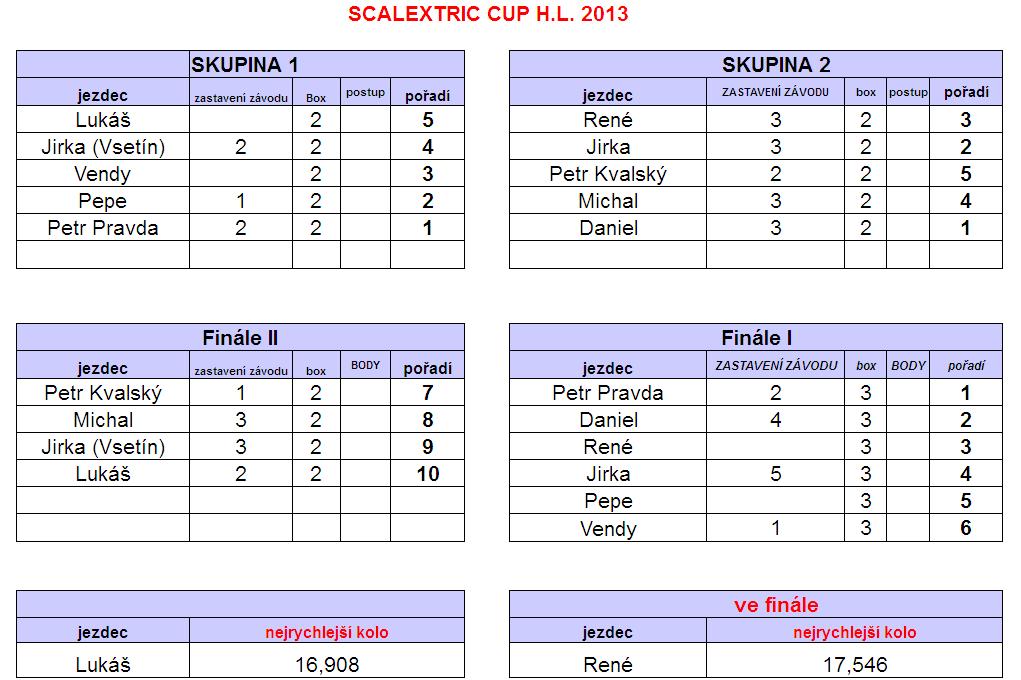This screenshot has height=680, width=1021.
Task: Select the fastest lap value 17,546
Action: pos(854,664)
